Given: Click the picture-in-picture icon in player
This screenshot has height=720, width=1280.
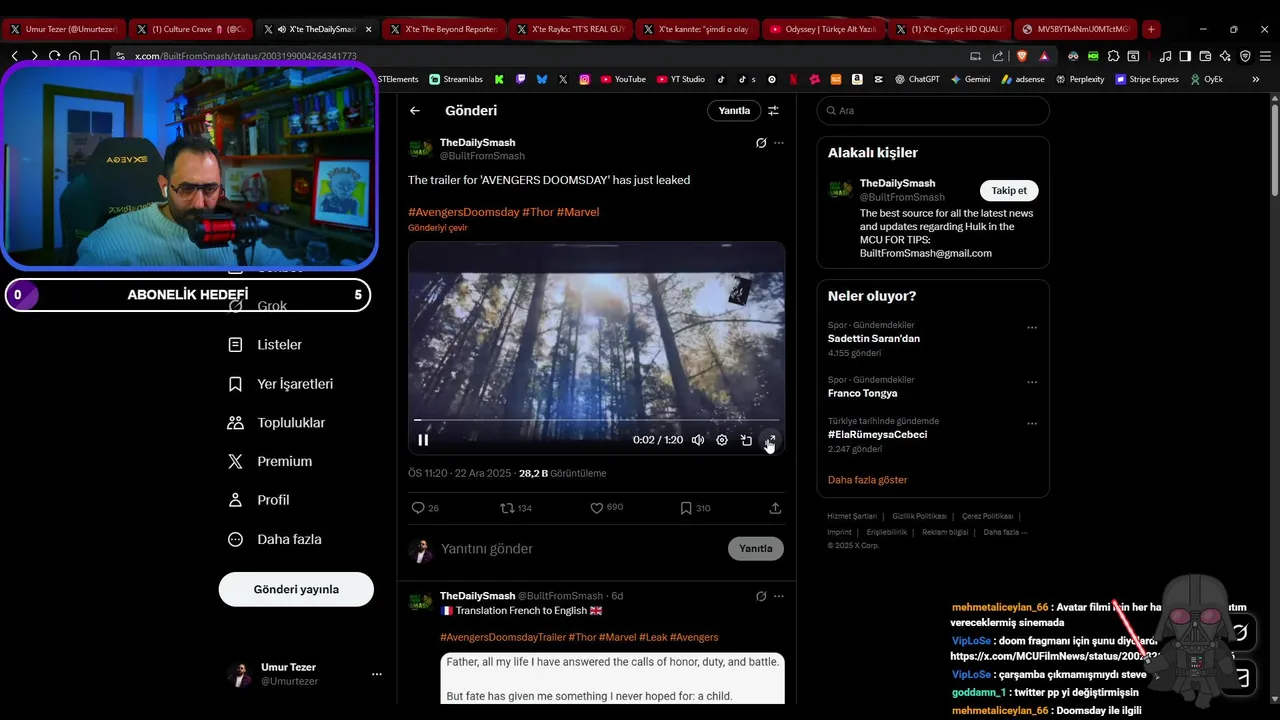Looking at the screenshot, I should pyautogui.click(x=746, y=440).
